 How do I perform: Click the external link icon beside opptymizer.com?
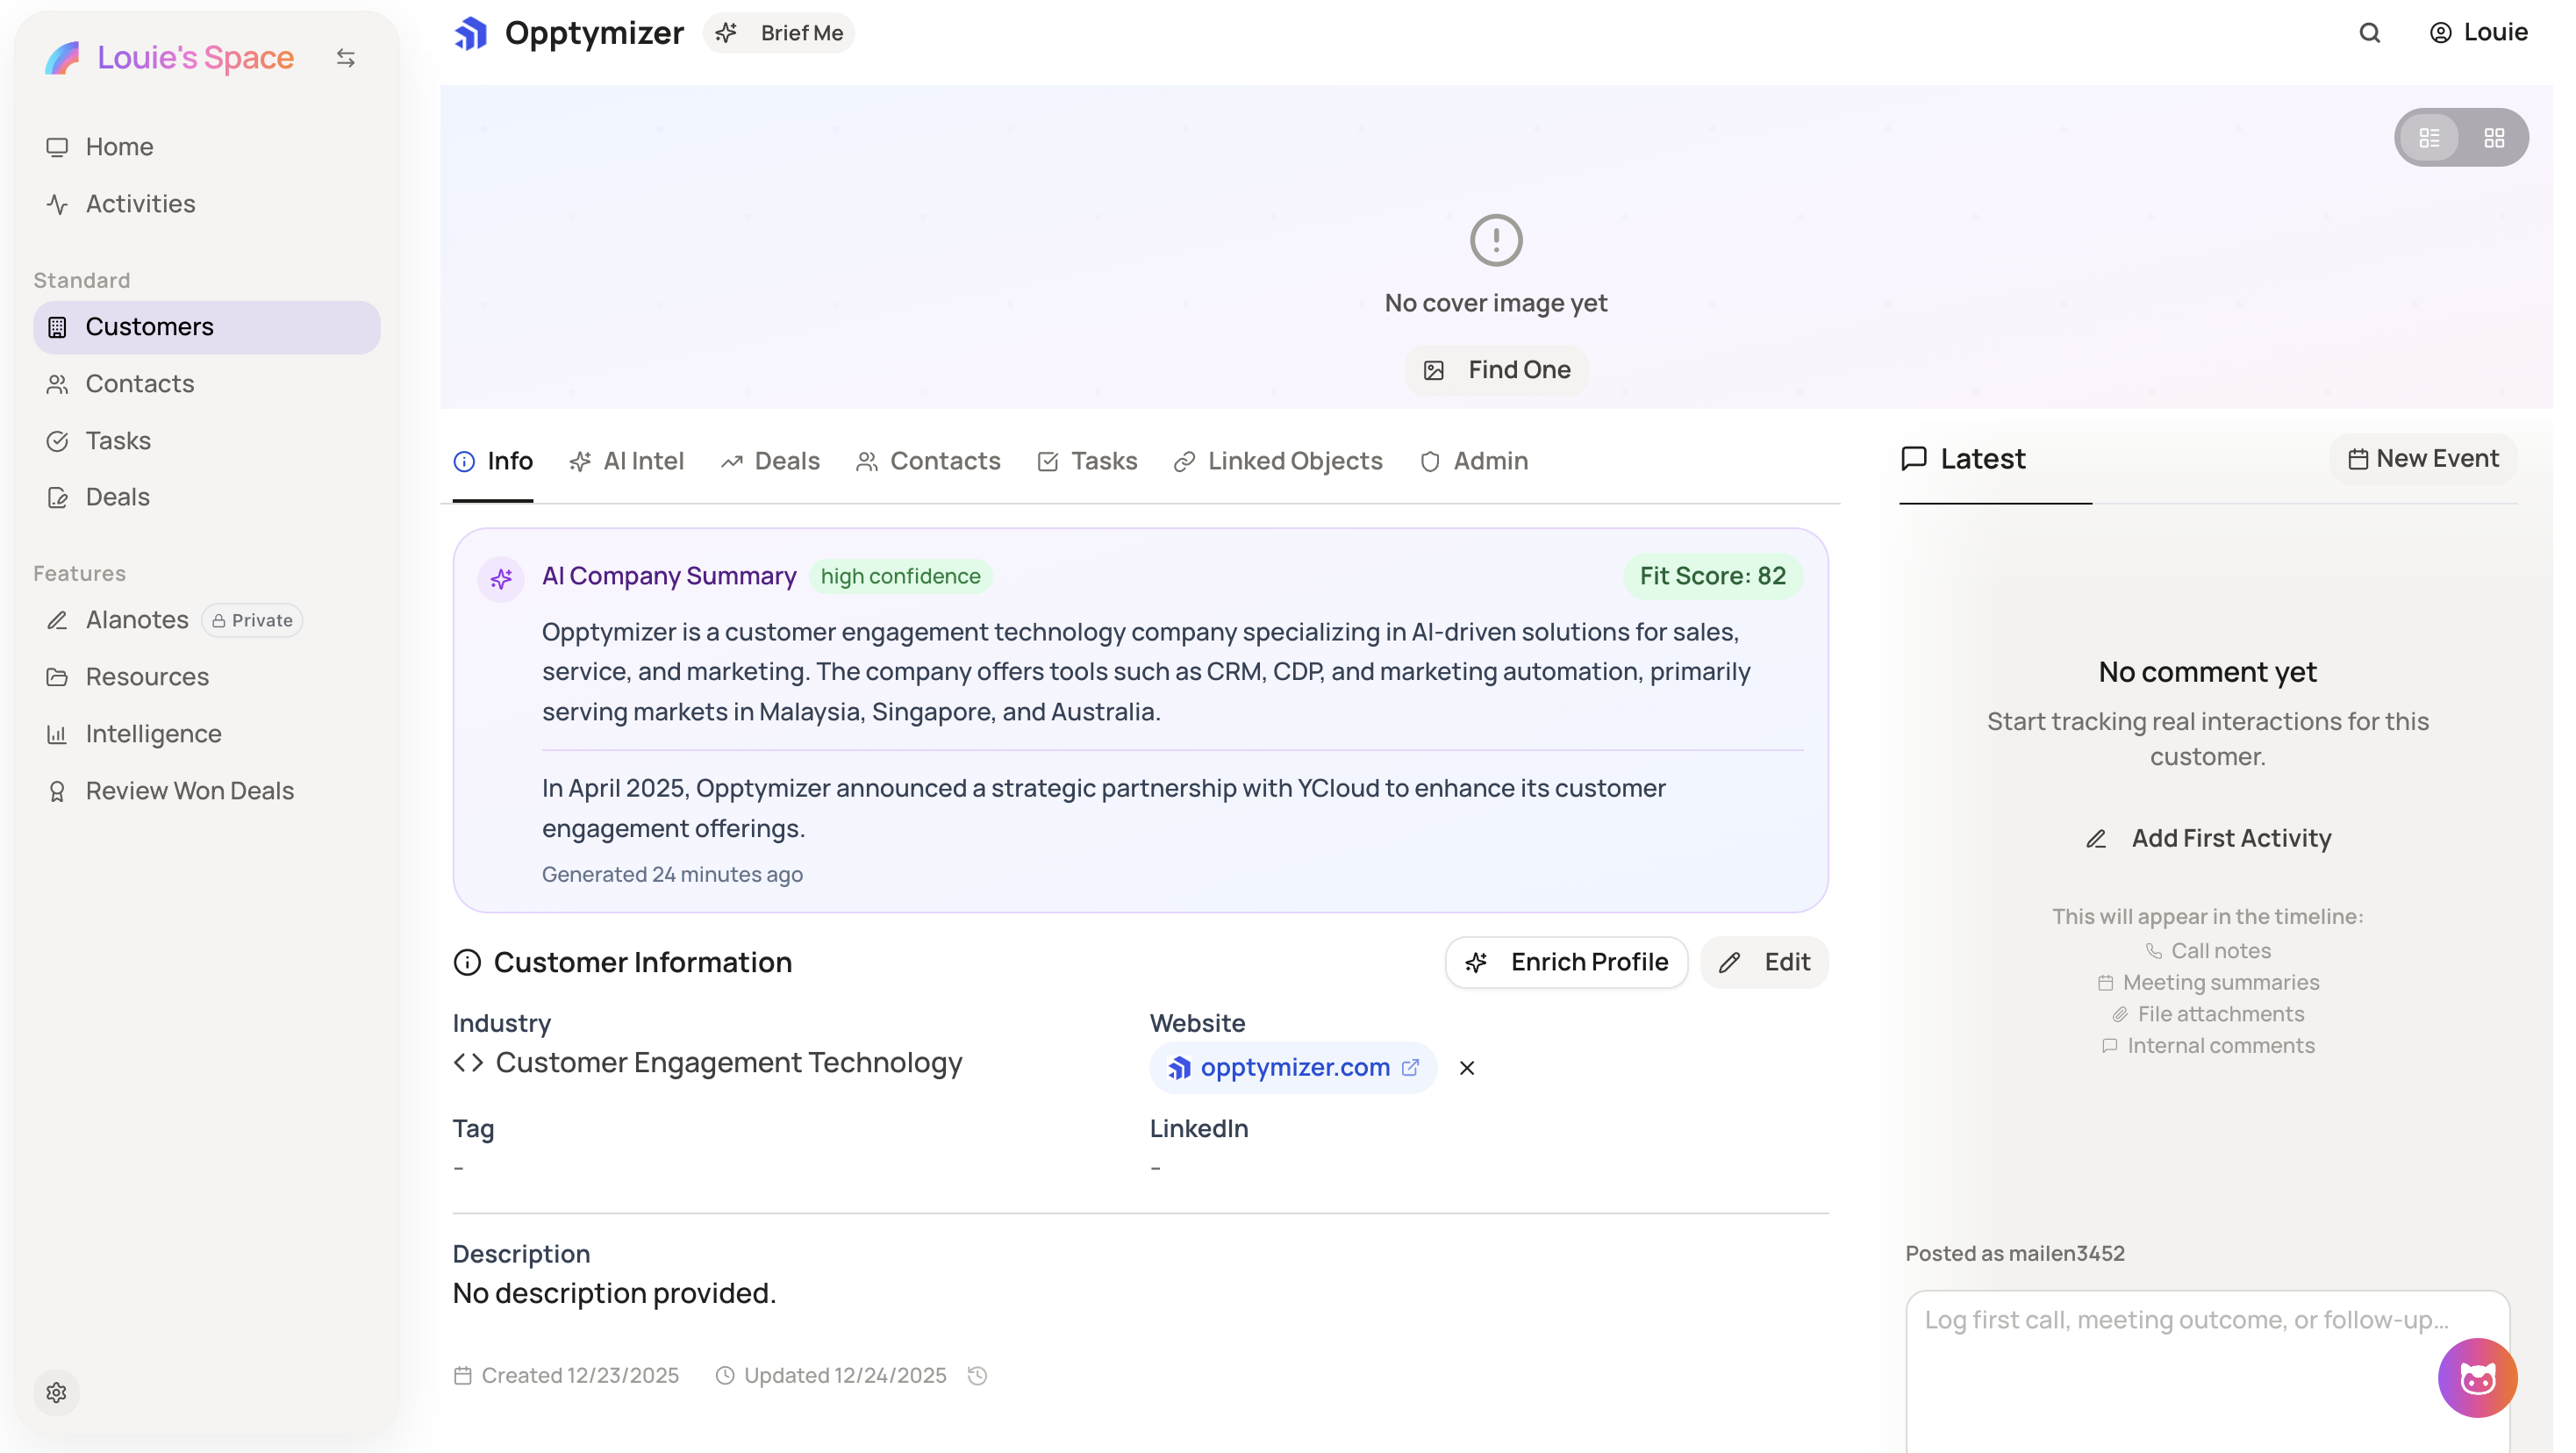click(x=1410, y=1067)
